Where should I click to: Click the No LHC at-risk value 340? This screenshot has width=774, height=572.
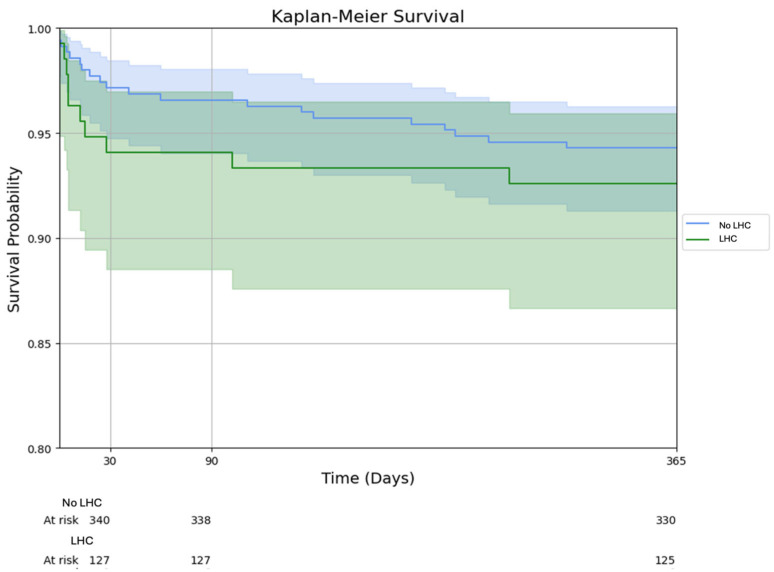pos(99,520)
